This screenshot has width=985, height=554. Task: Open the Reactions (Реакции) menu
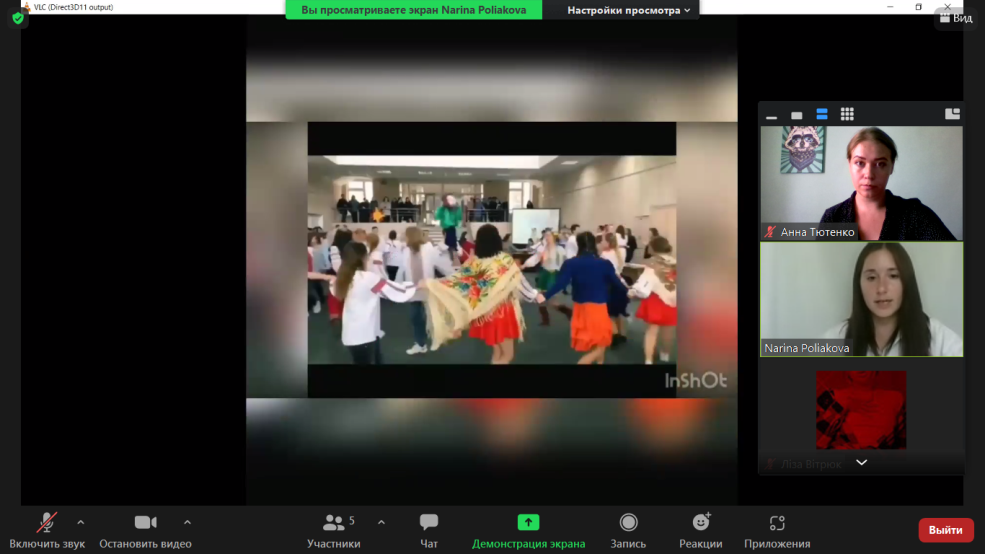701,530
